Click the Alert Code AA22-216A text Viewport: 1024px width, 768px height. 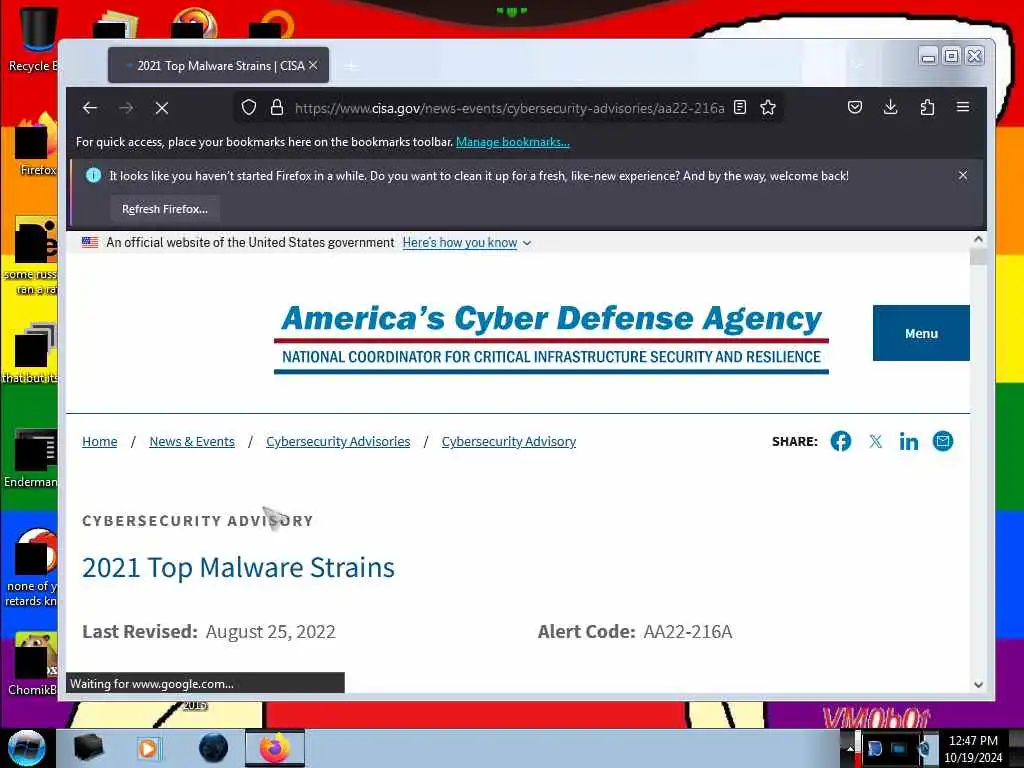coord(635,632)
